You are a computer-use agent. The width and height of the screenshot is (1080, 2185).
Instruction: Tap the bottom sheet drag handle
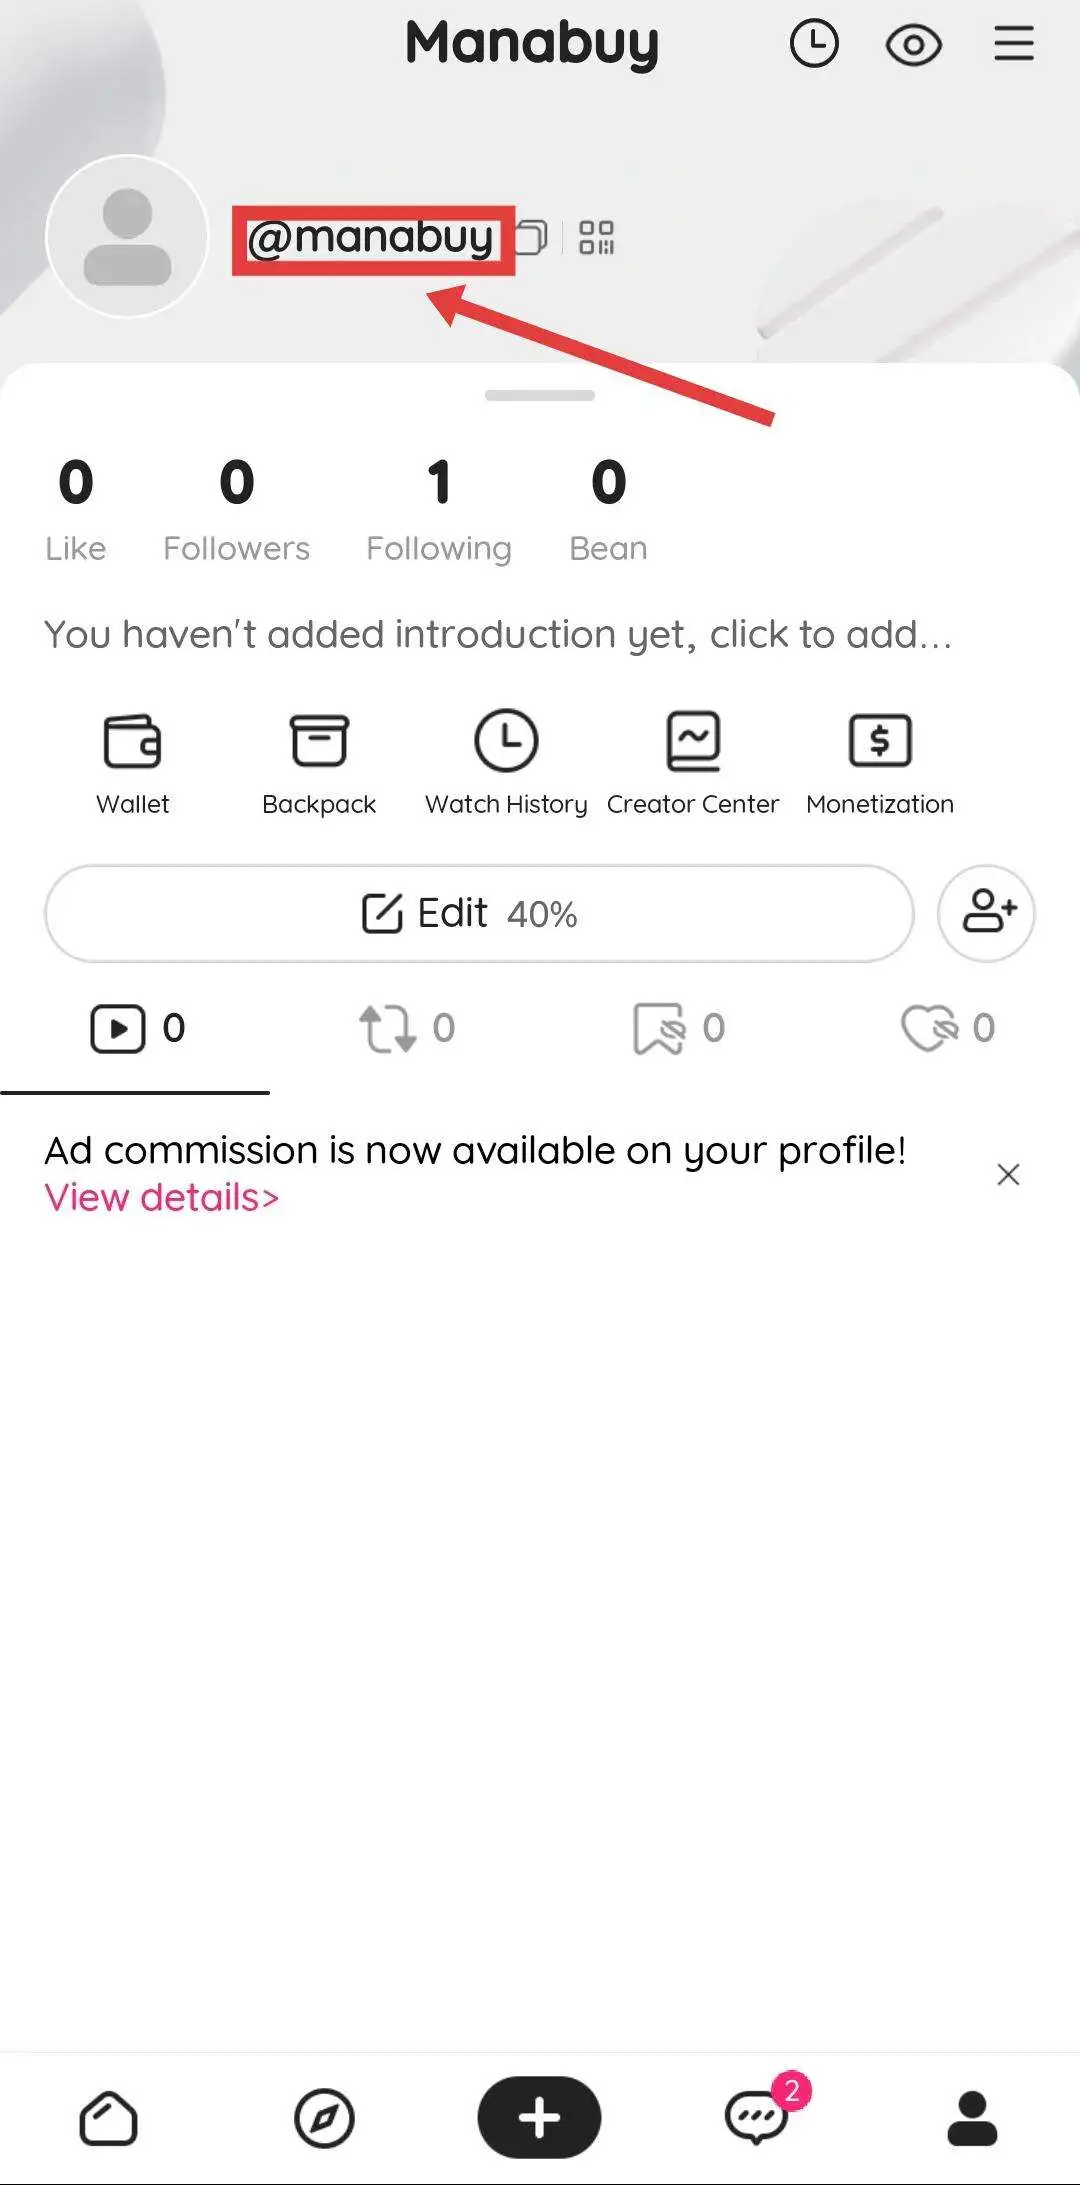pyautogui.click(x=540, y=395)
